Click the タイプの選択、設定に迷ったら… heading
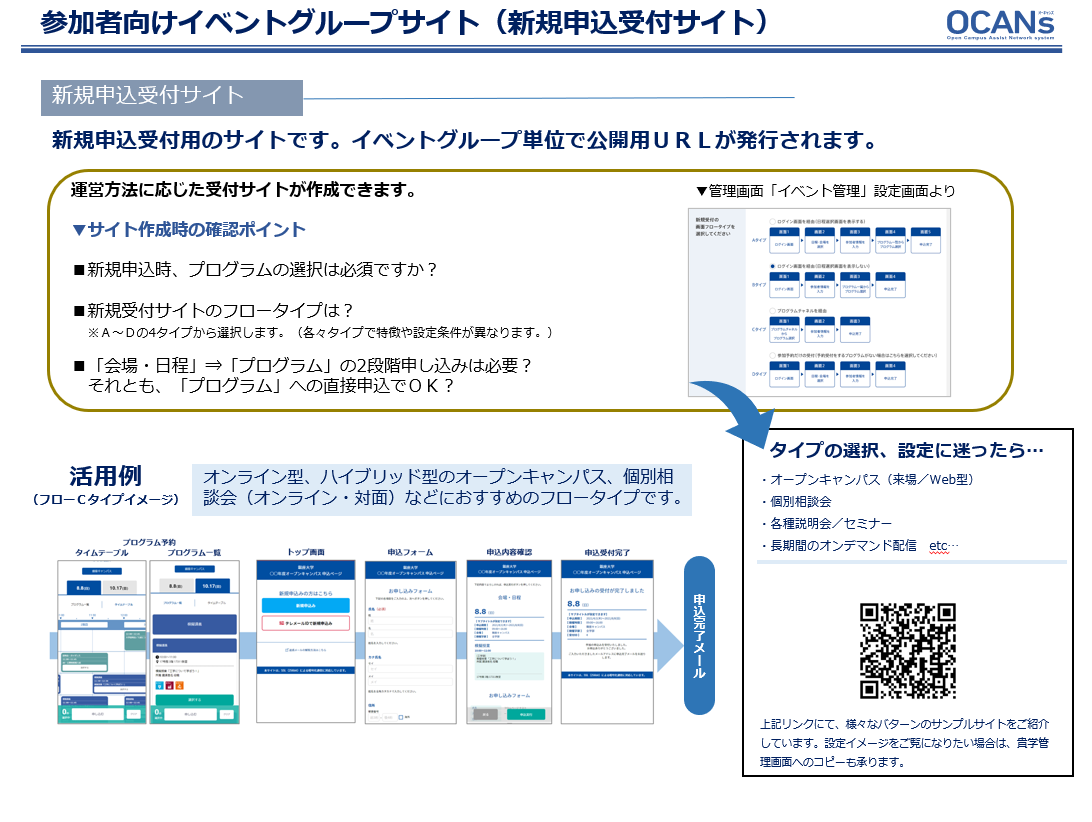The image size is (1092, 822). pyautogui.click(x=906, y=451)
